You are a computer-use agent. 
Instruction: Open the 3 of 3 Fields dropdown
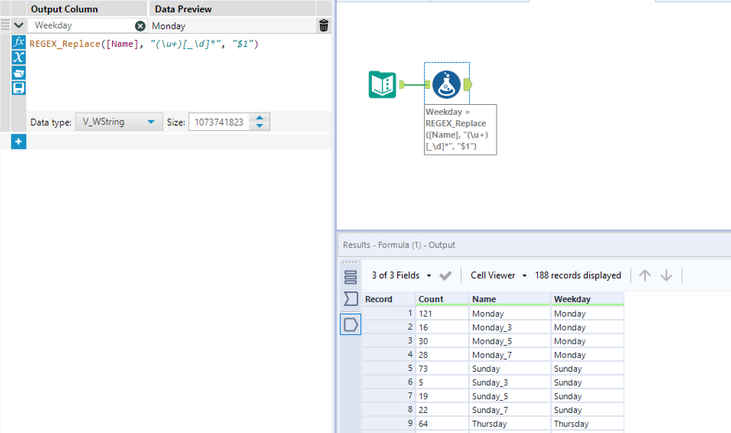pyautogui.click(x=401, y=275)
